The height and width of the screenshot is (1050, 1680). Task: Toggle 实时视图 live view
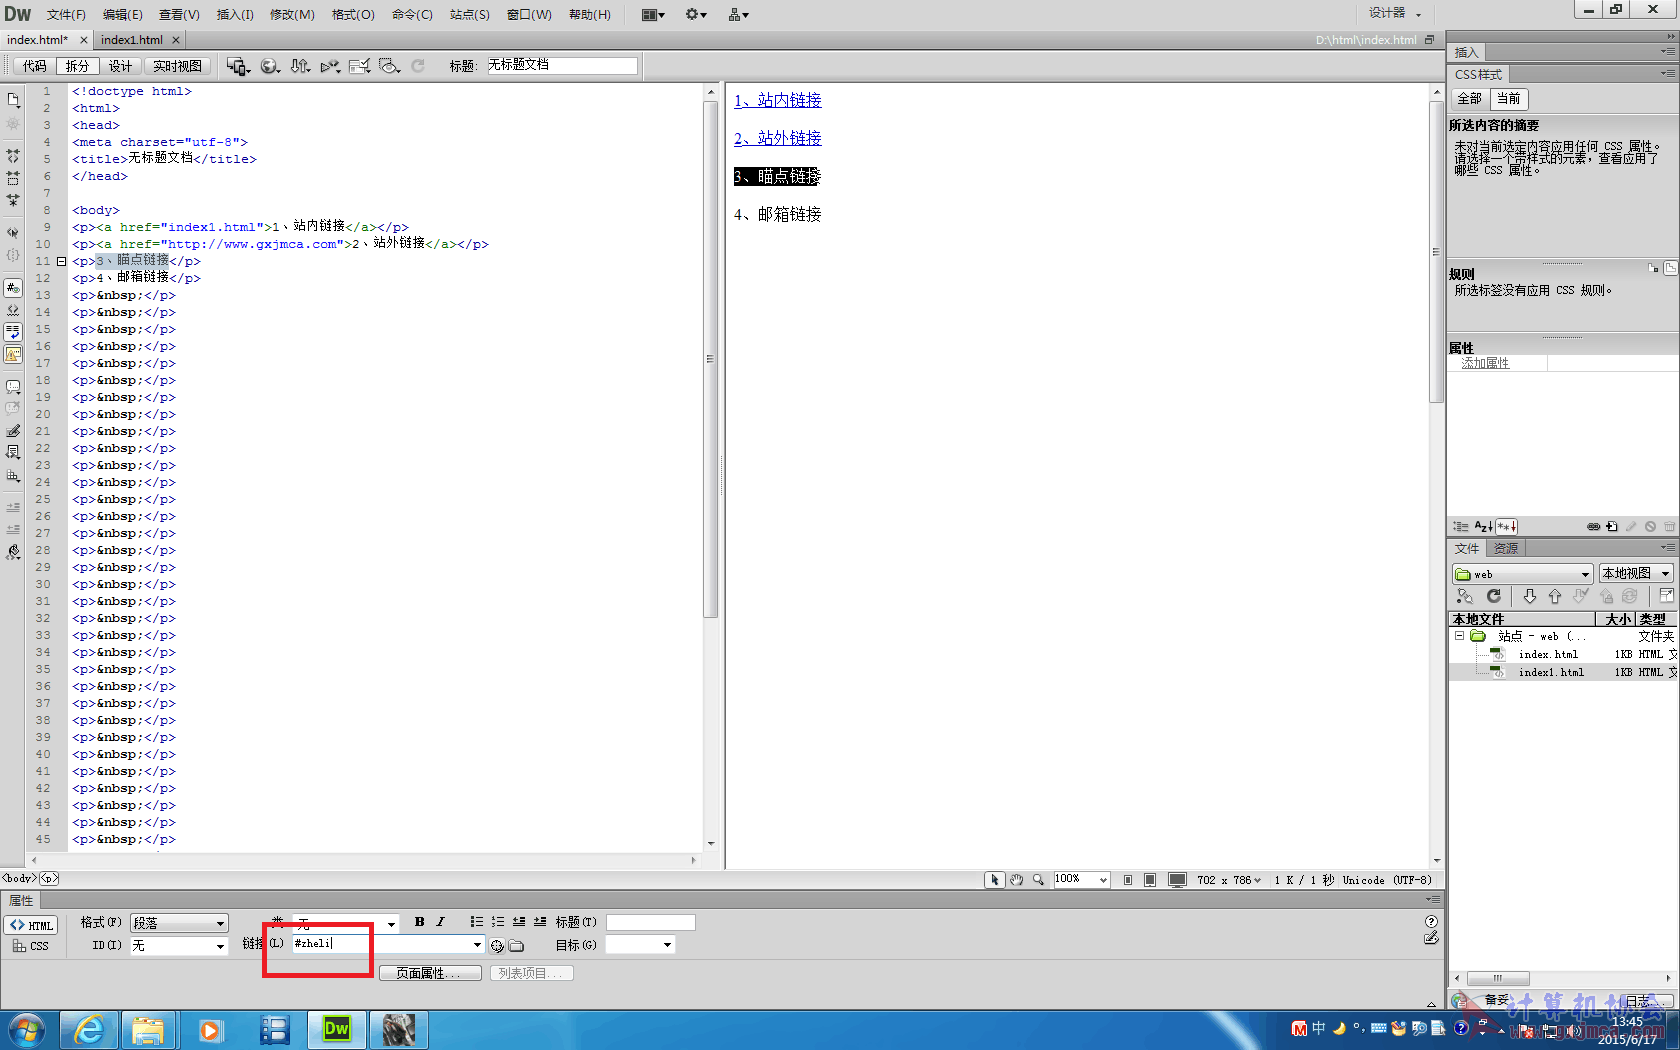pos(177,66)
